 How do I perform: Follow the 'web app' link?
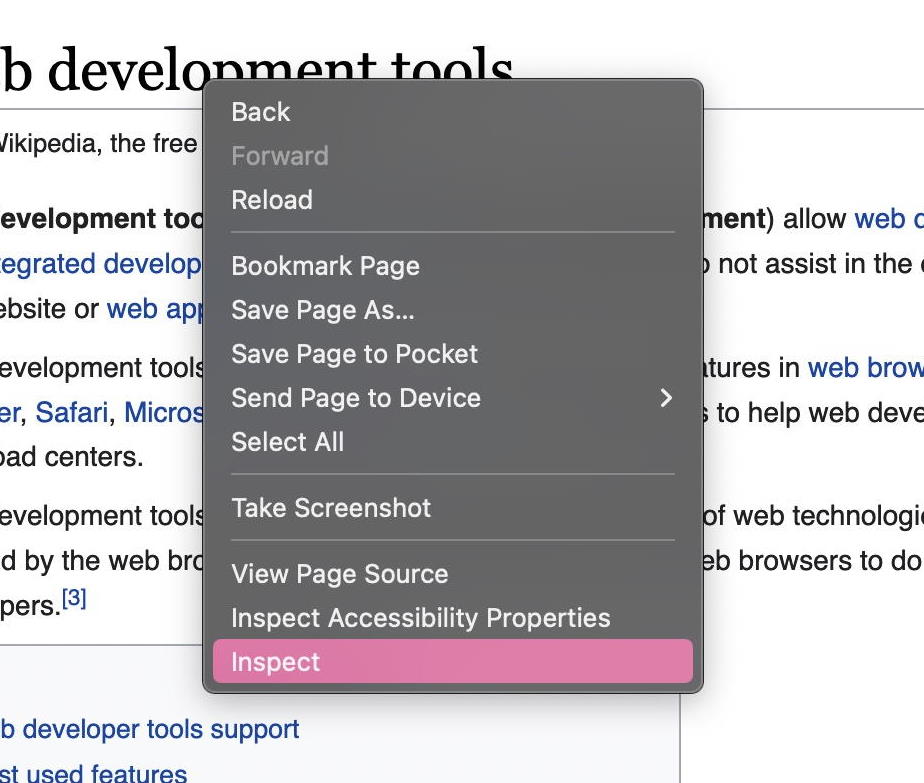pos(154,309)
